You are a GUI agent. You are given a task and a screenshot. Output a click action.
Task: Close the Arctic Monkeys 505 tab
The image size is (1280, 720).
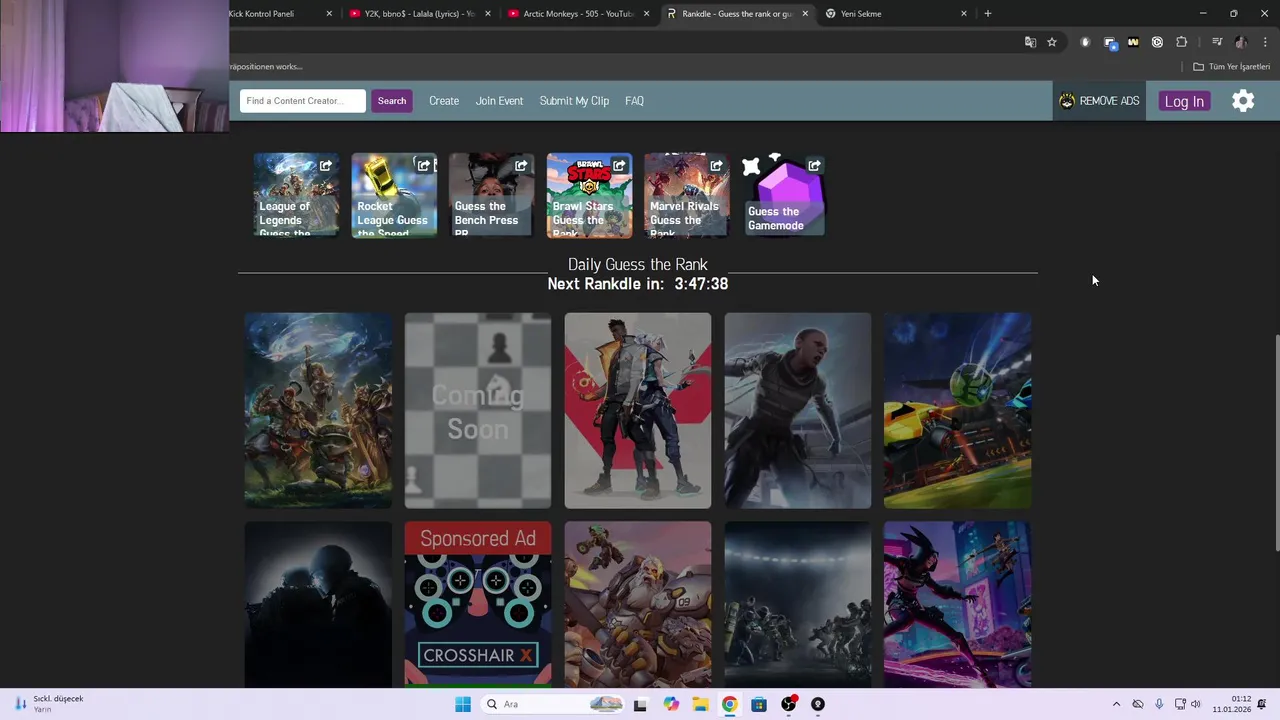(646, 14)
